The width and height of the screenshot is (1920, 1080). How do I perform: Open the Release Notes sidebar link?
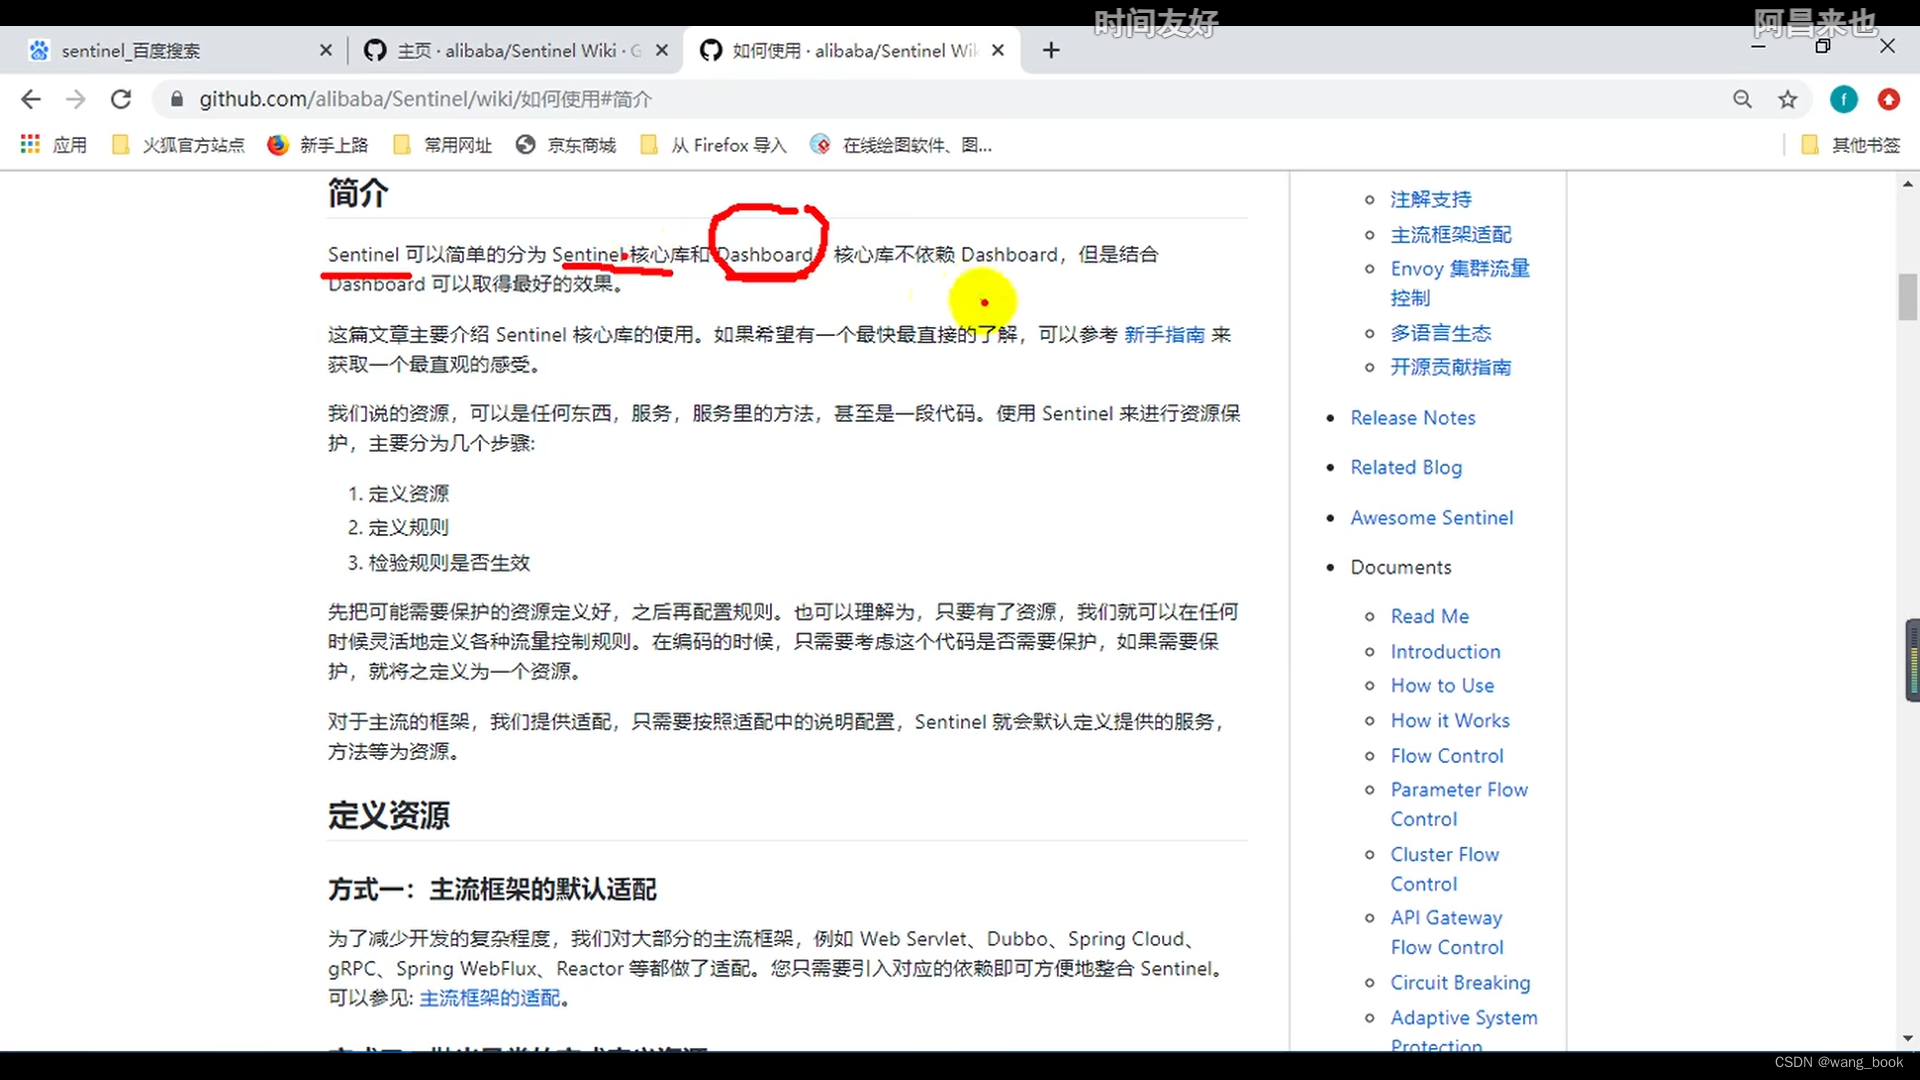(x=1413, y=418)
